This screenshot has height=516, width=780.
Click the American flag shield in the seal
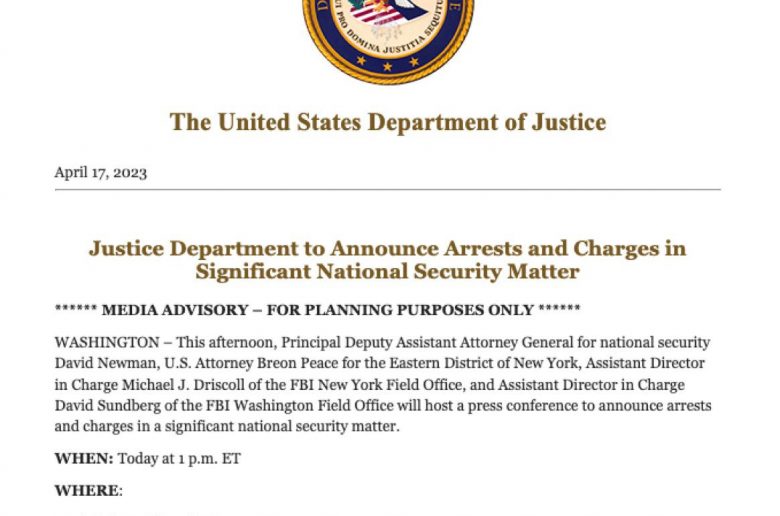click(378, 14)
